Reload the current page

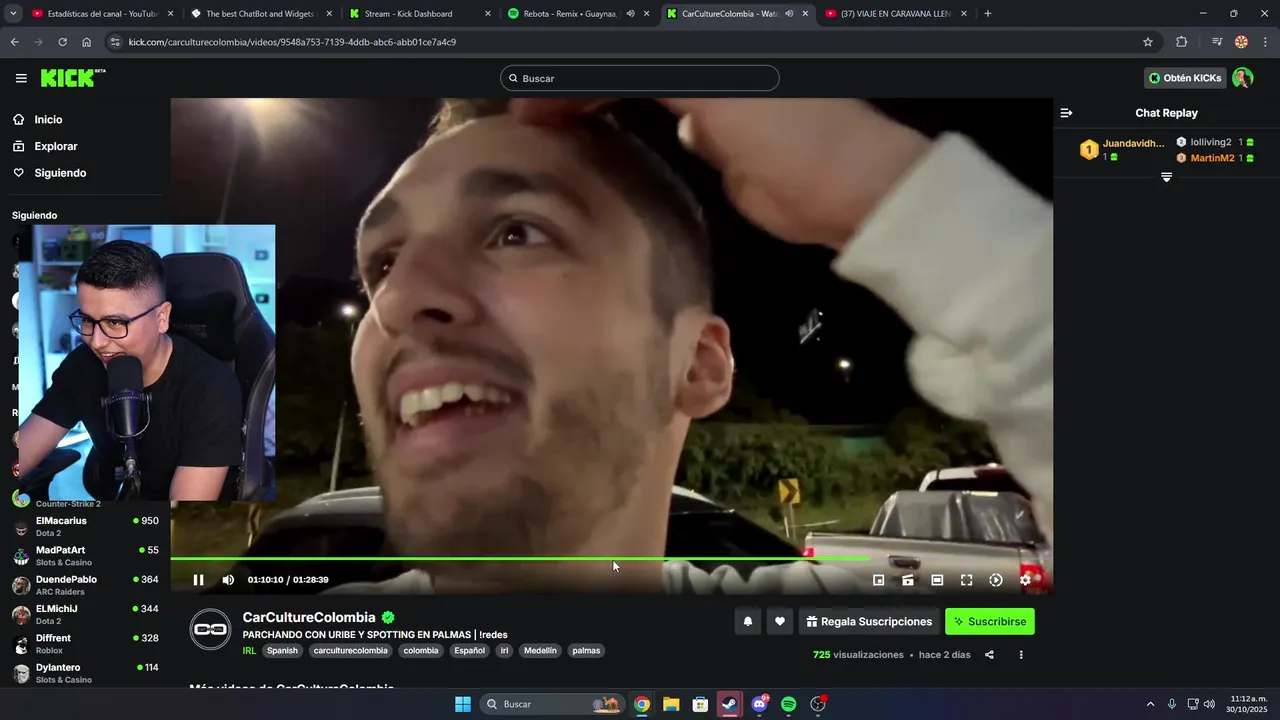pyautogui.click(x=62, y=42)
